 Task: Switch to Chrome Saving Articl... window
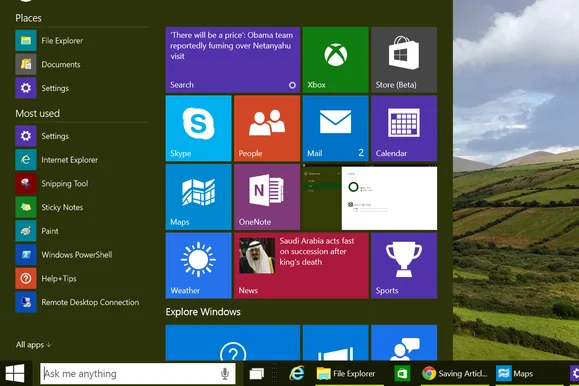[455, 374]
